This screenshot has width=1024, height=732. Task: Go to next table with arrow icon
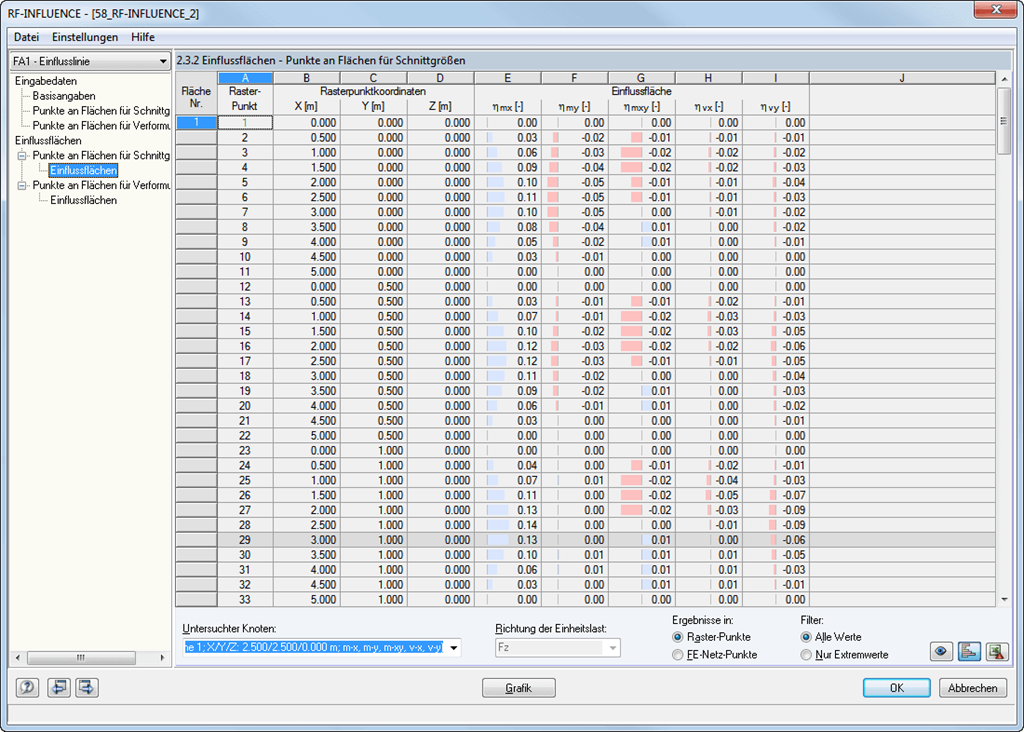pos(87,688)
